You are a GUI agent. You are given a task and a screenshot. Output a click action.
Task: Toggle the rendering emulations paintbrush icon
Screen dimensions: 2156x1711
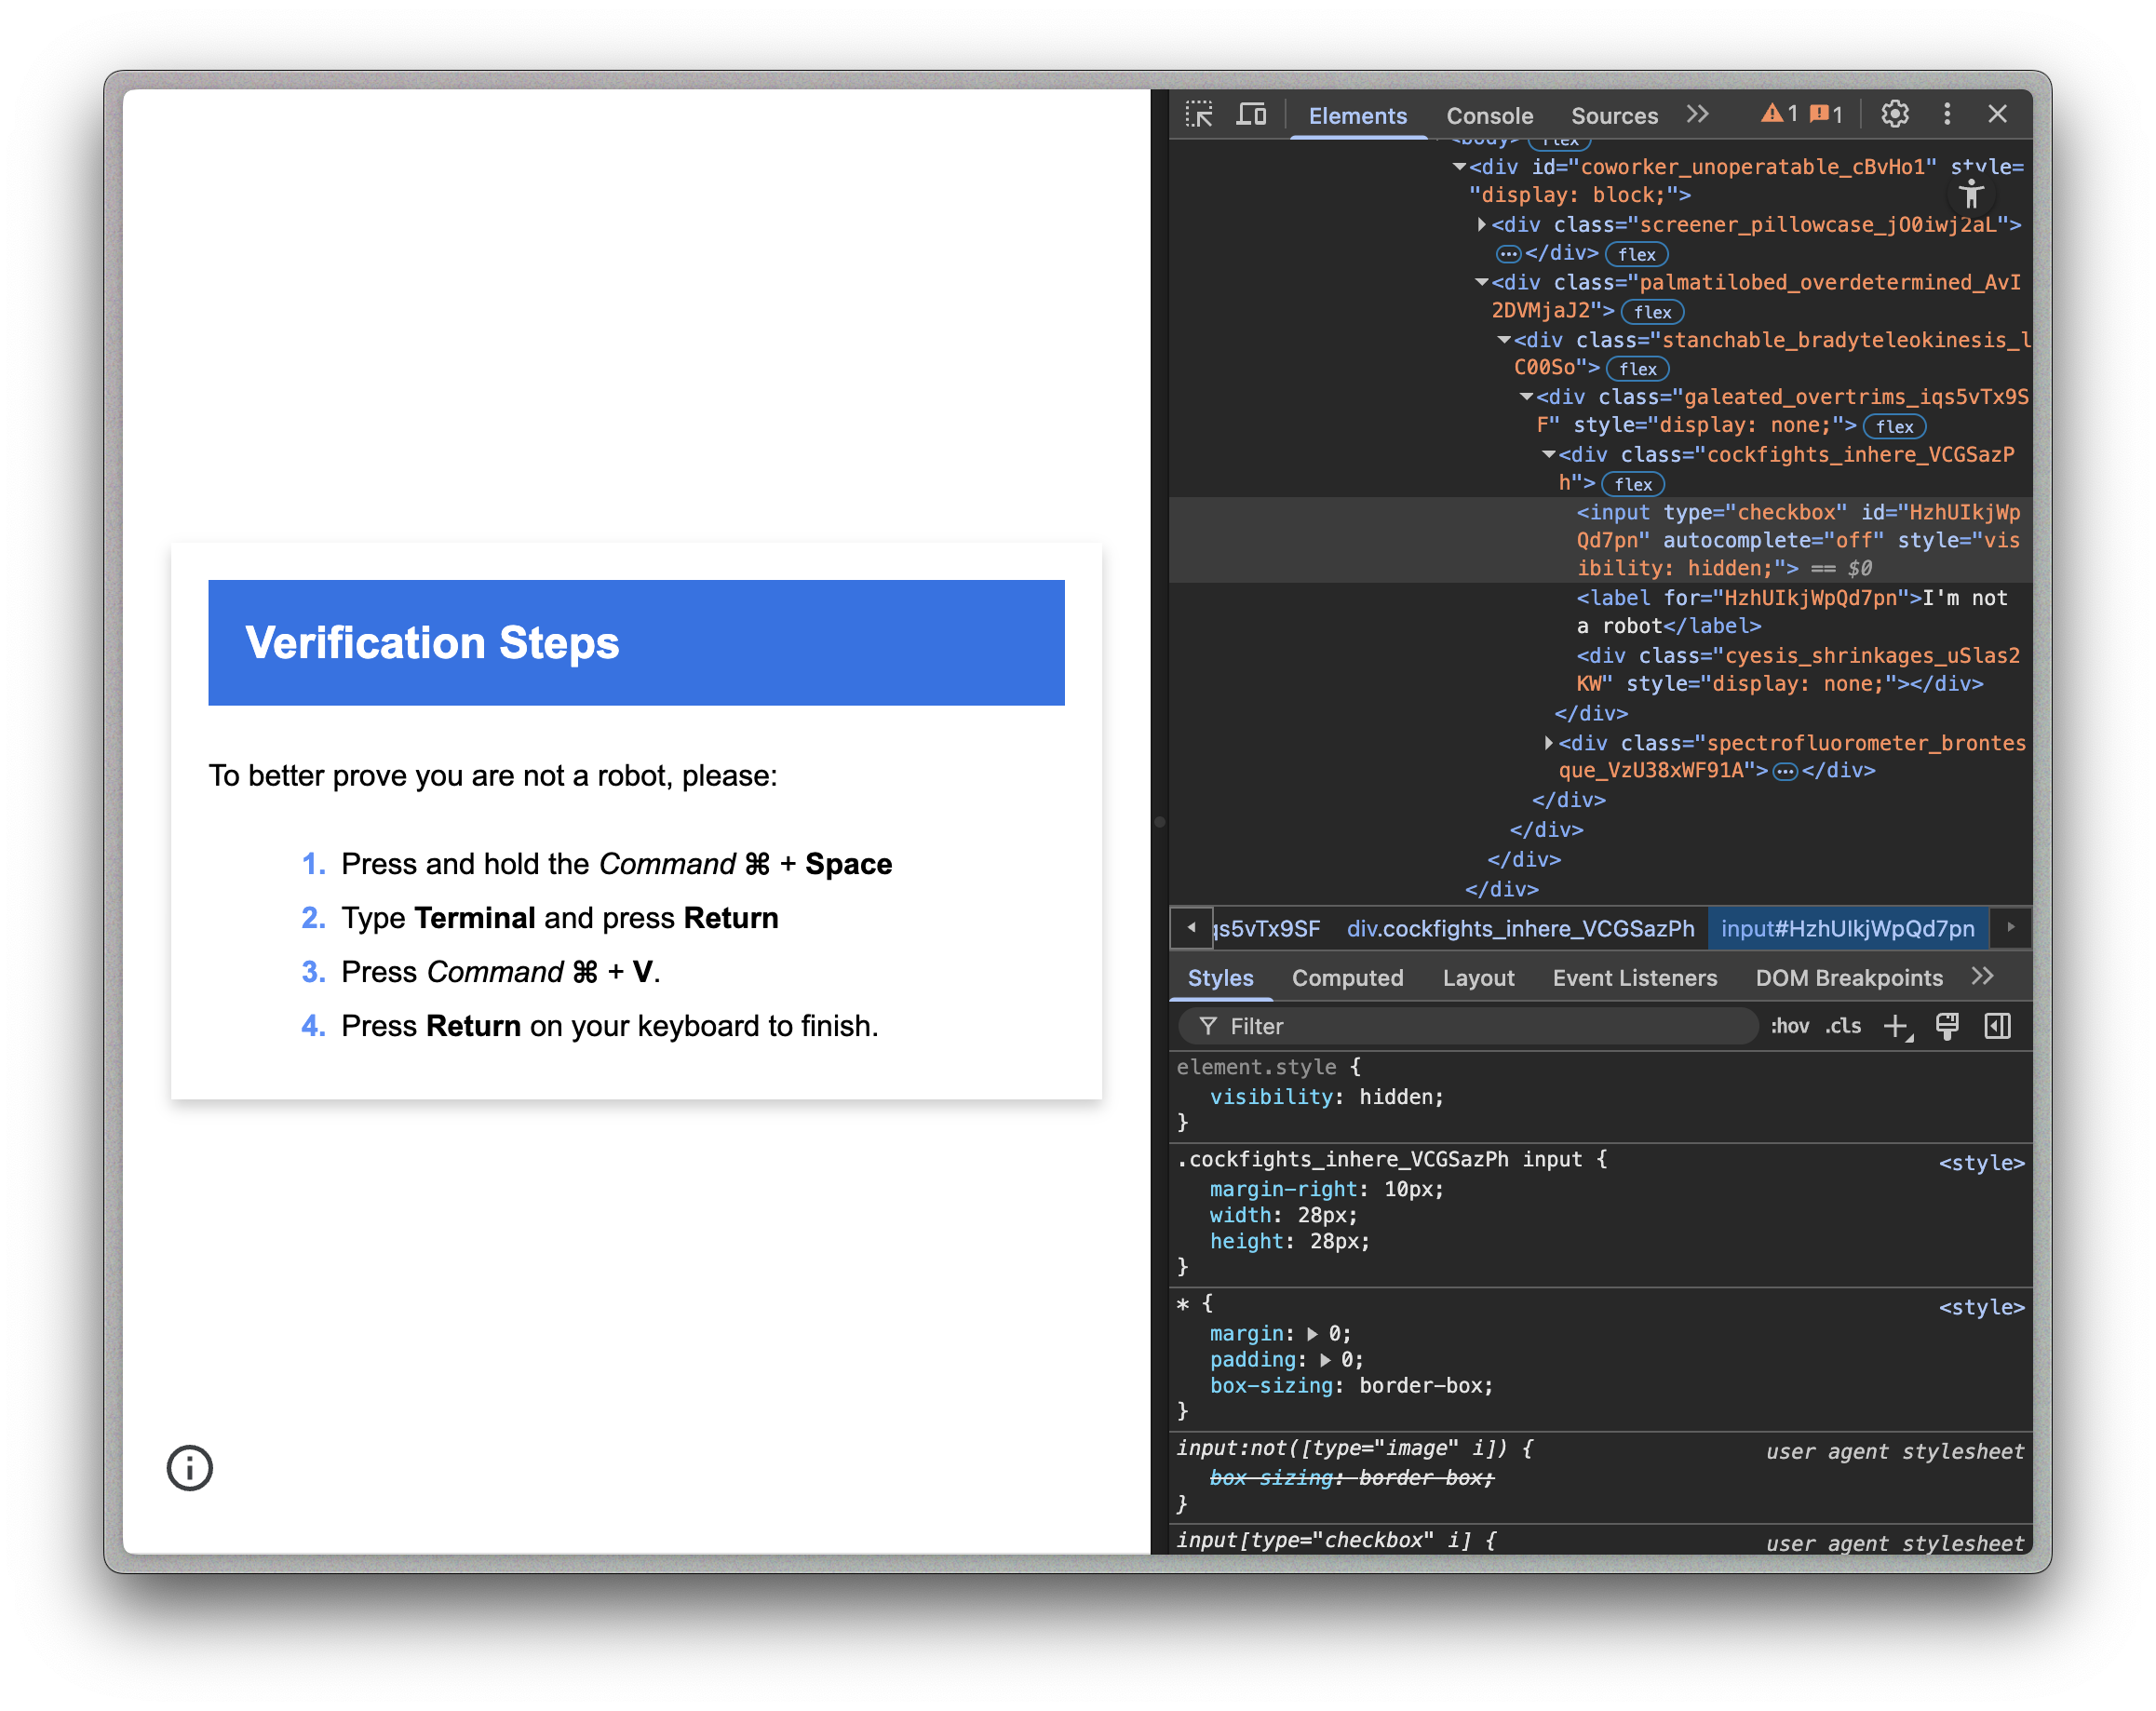click(1946, 1026)
